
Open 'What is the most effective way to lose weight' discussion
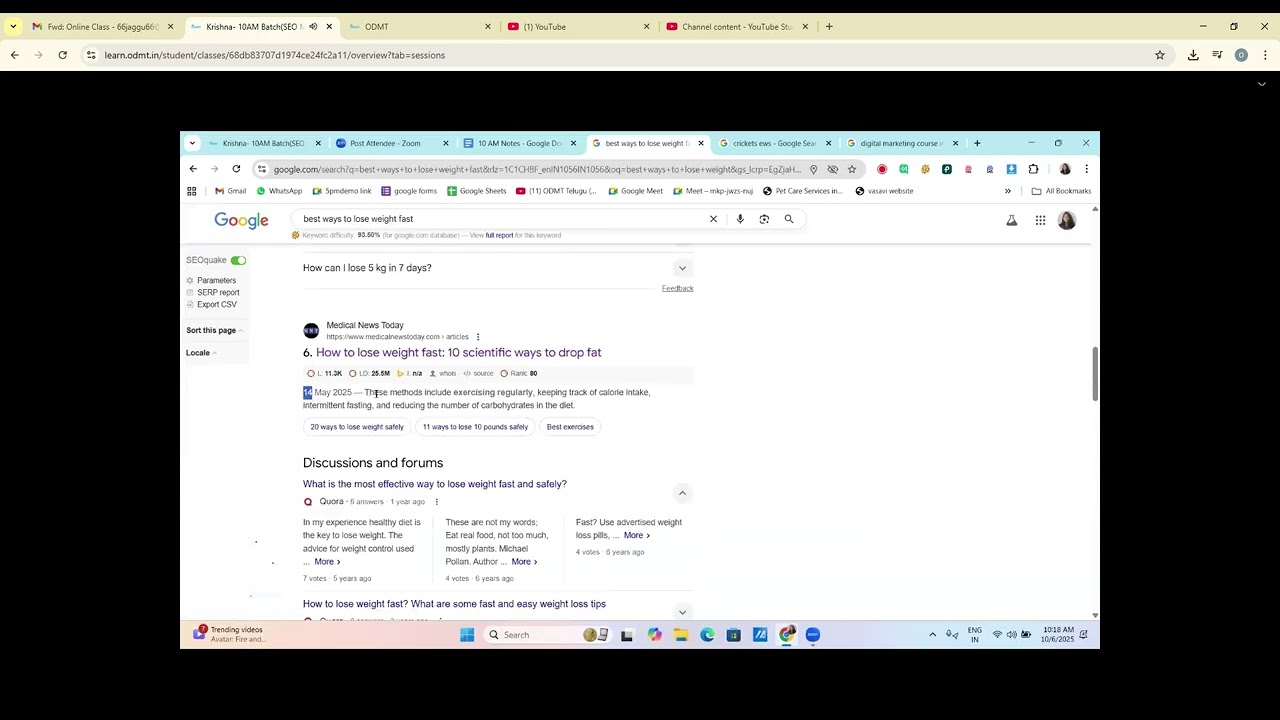[435, 484]
